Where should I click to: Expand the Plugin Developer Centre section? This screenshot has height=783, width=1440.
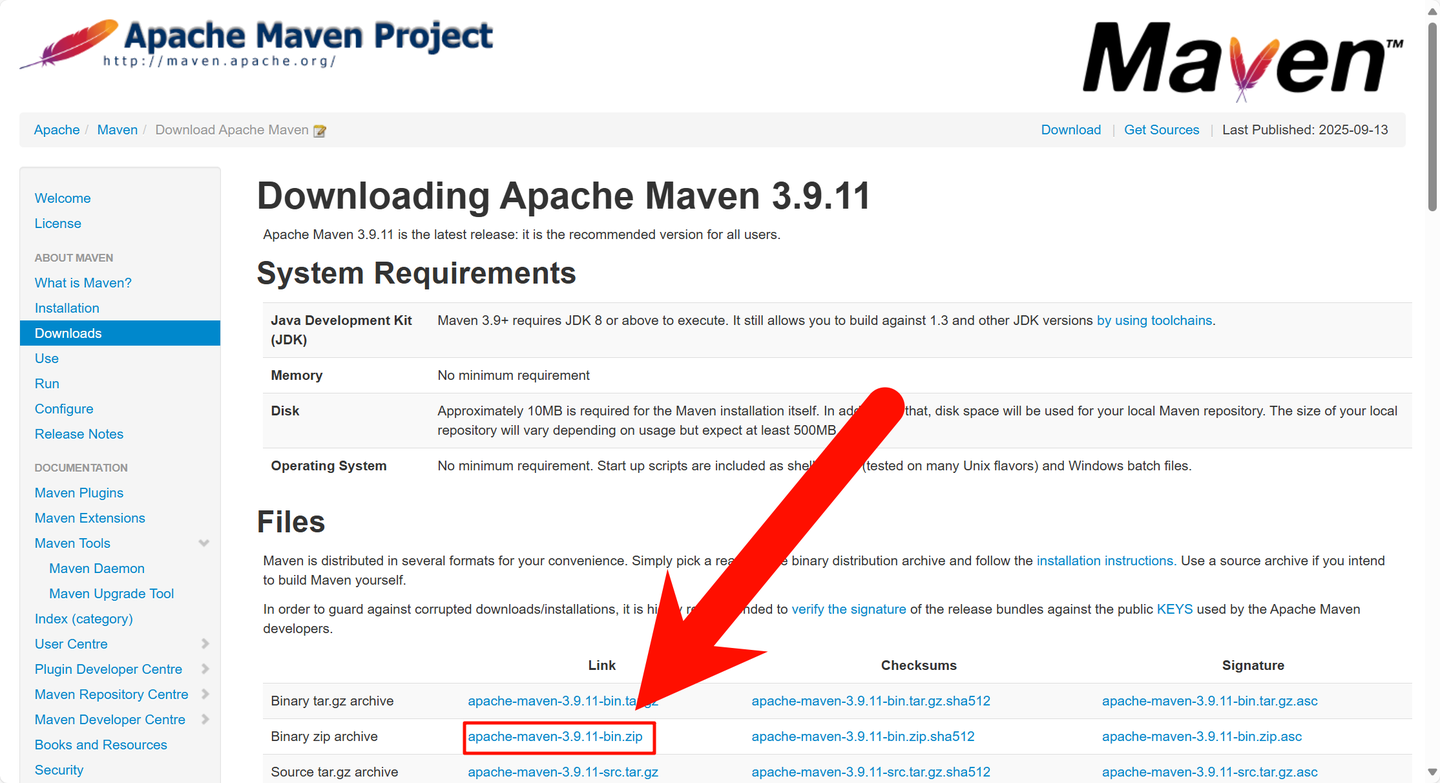tap(204, 669)
